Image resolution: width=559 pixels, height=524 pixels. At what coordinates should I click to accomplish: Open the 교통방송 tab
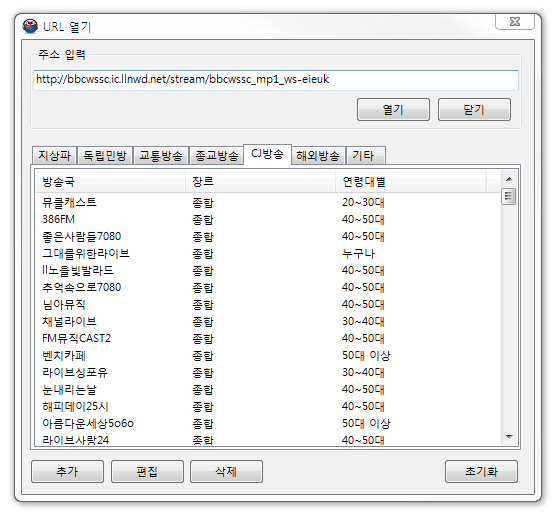click(x=161, y=156)
